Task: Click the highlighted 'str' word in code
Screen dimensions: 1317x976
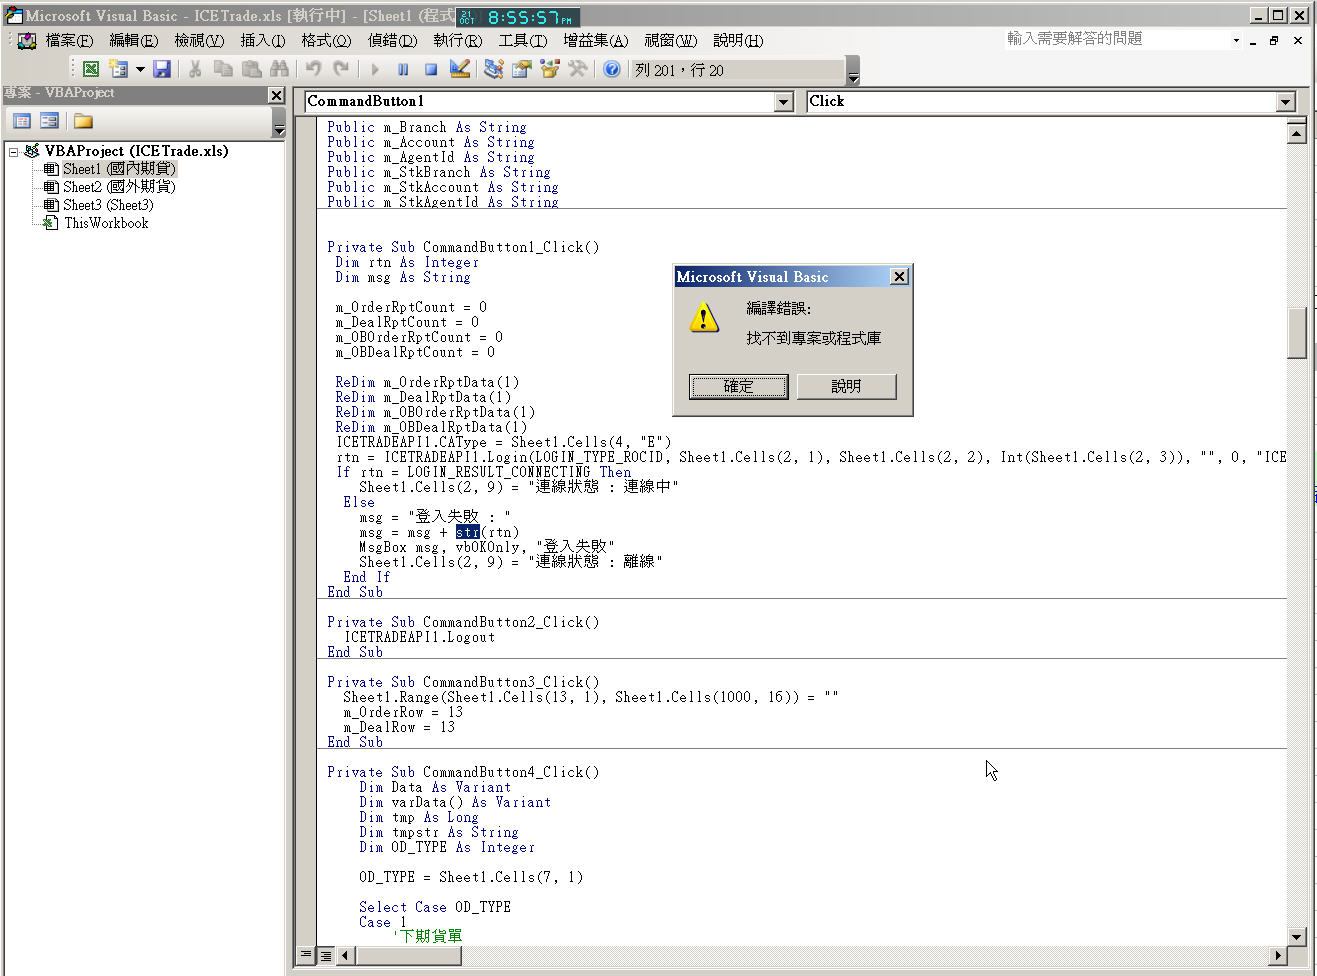Action: coord(468,532)
